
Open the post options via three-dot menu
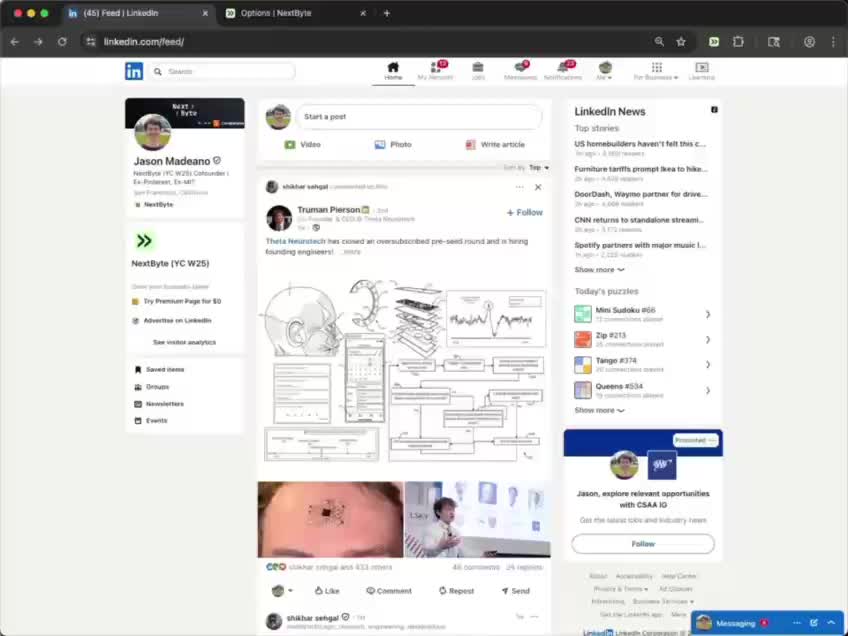pos(519,187)
